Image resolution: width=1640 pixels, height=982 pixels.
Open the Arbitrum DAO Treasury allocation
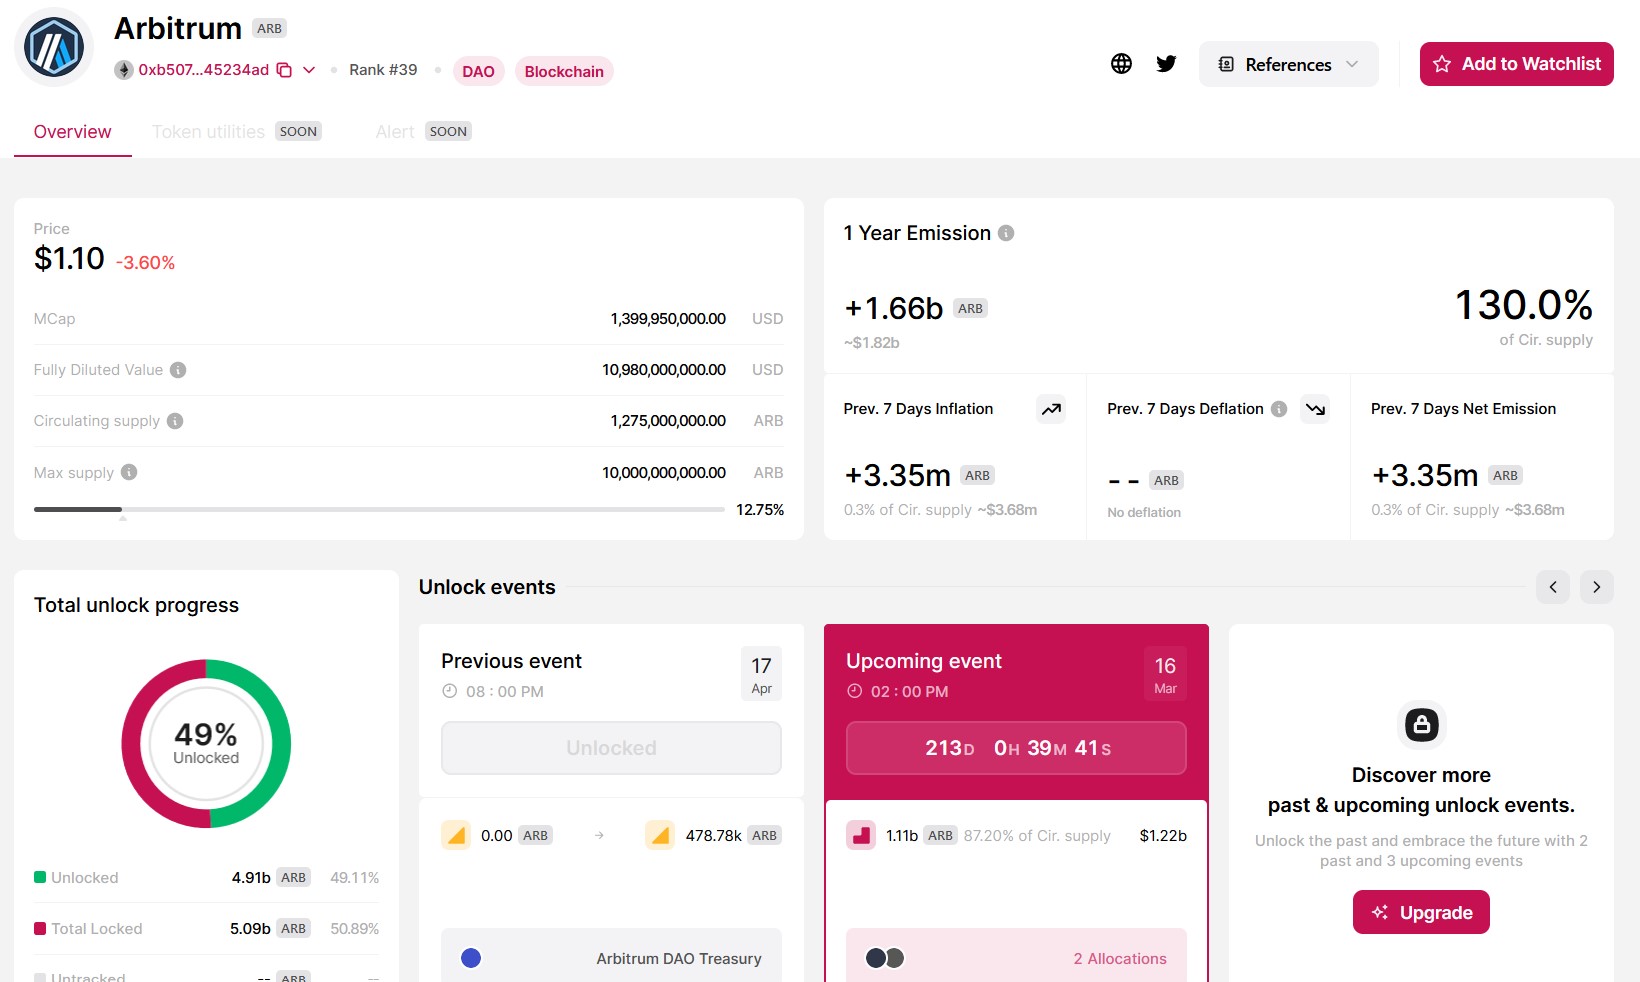[611, 955]
